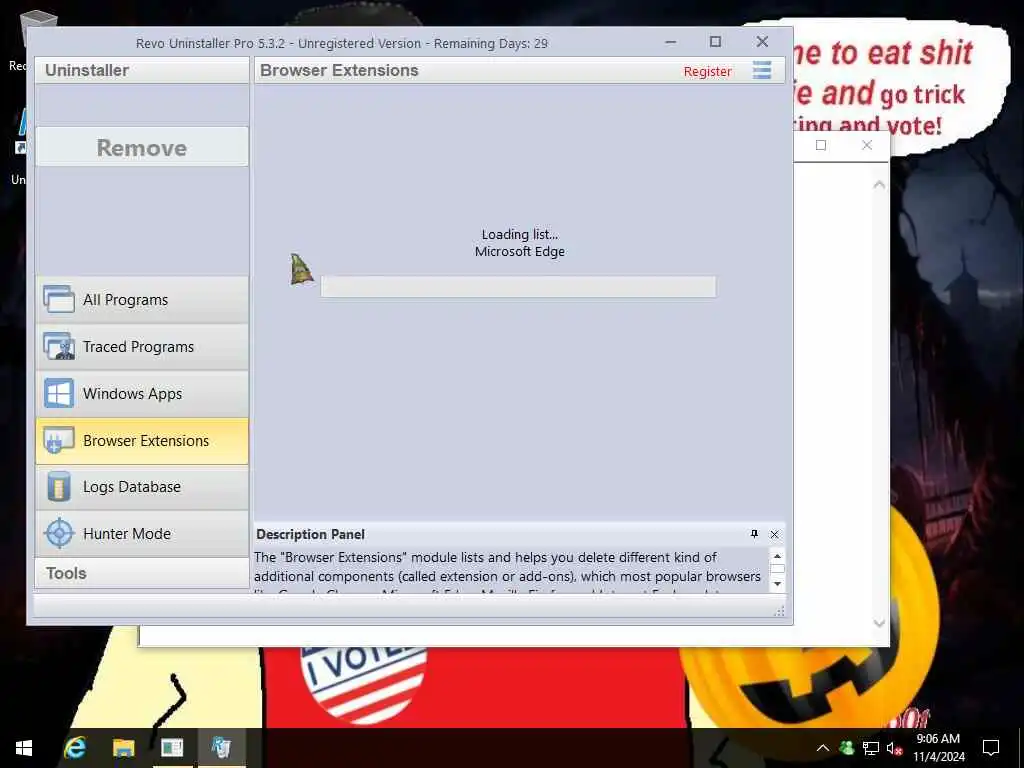Select Browser Extensions in the sidebar
The height and width of the screenshot is (768, 1024).
pyautogui.click(x=142, y=441)
